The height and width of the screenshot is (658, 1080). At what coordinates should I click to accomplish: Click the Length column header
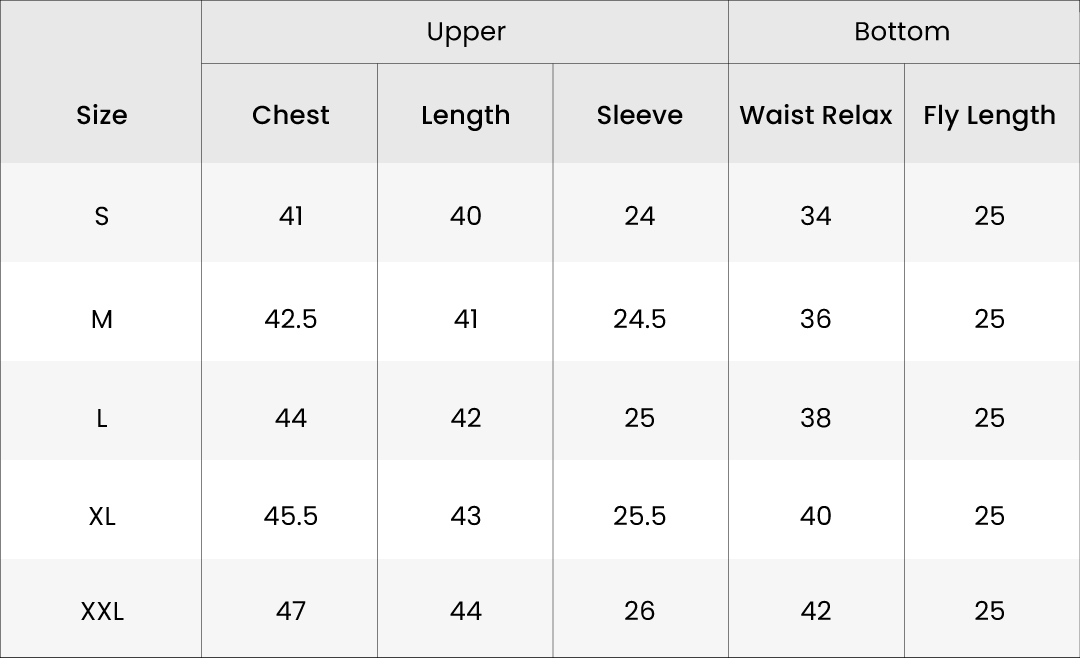tap(465, 115)
